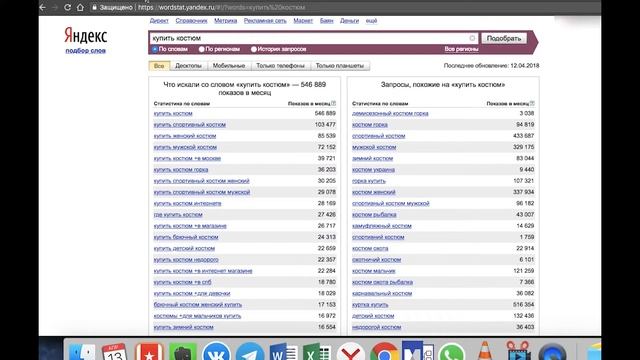Open Деньги in the top navigation
The height and width of the screenshot is (360, 640).
[x=349, y=20]
